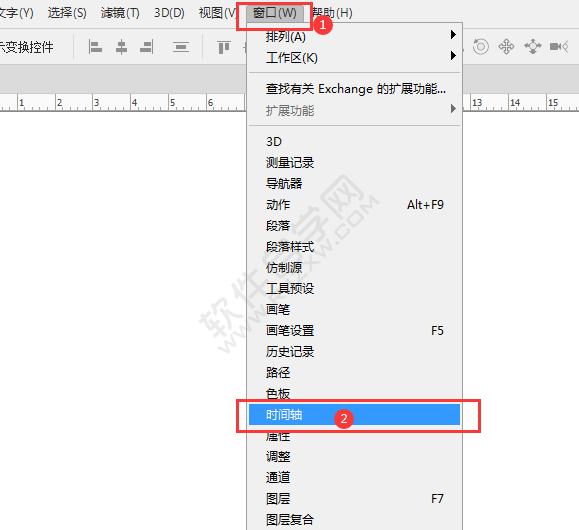Open the 图层复合 panel

pyautogui.click(x=354, y=520)
